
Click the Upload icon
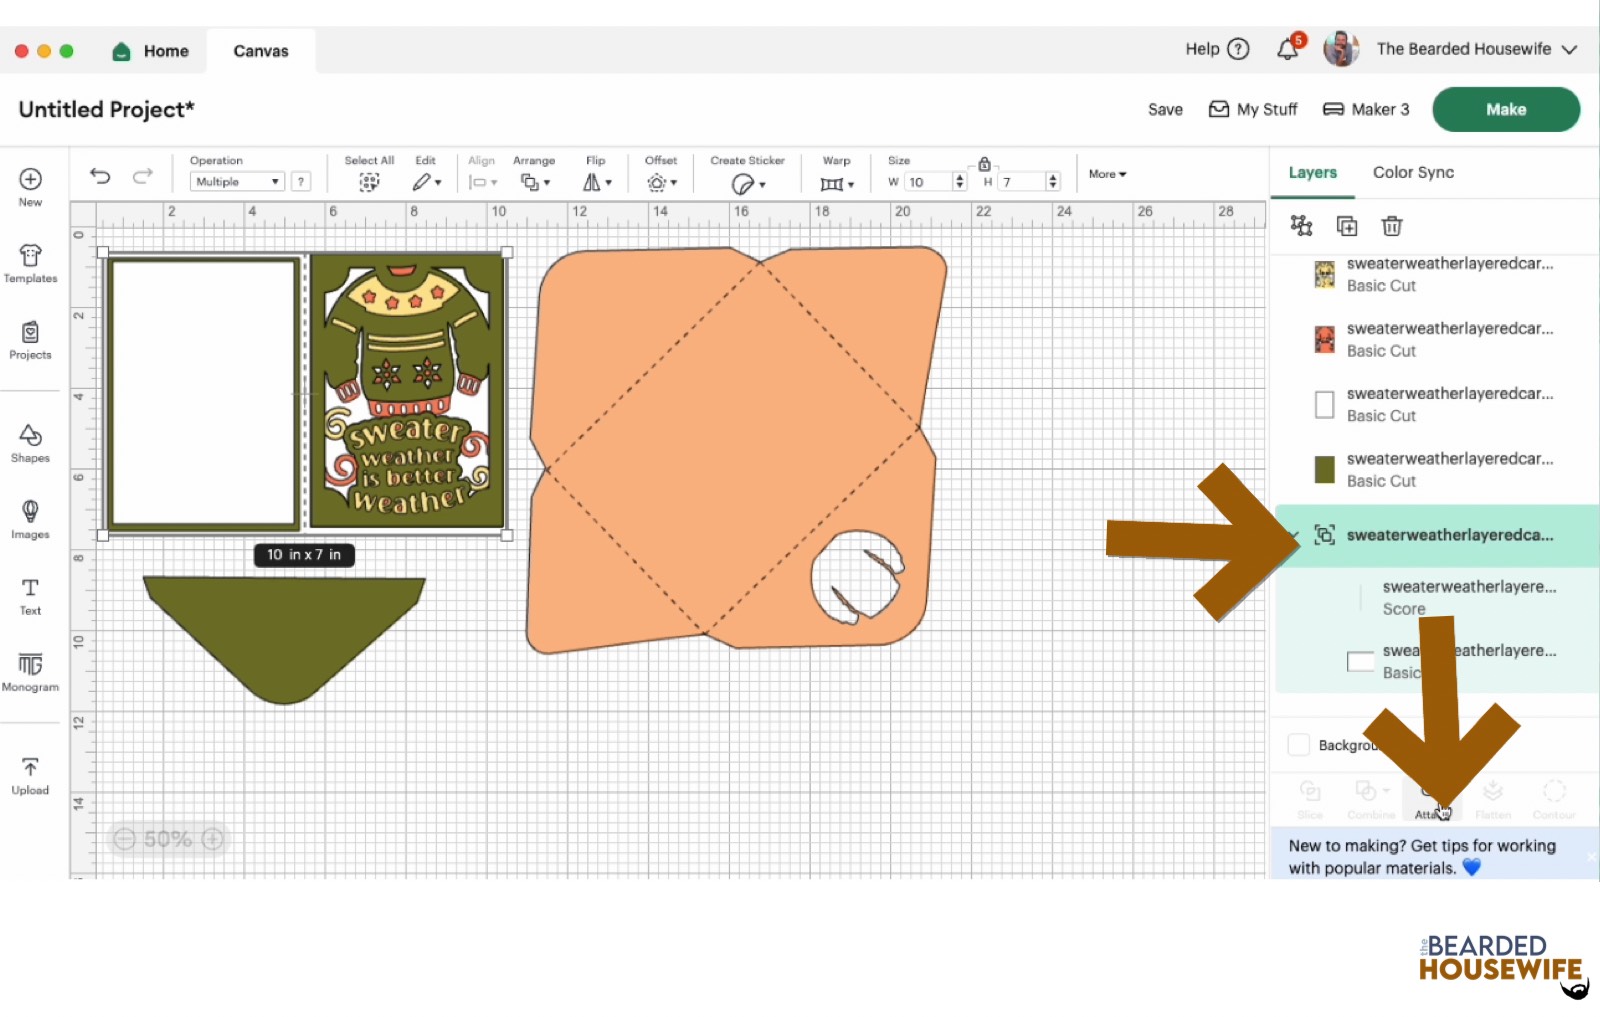[30, 776]
